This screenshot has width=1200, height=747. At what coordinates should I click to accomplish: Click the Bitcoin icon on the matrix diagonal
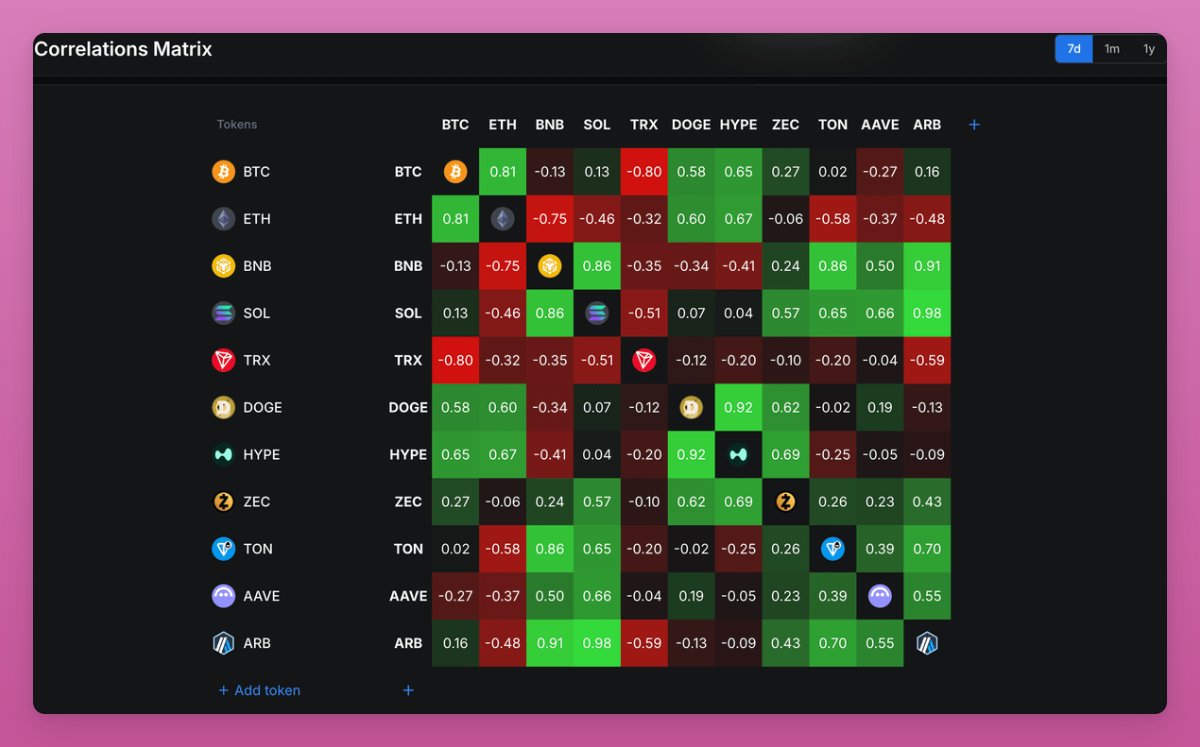pyautogui.click(x=455, y=172)
